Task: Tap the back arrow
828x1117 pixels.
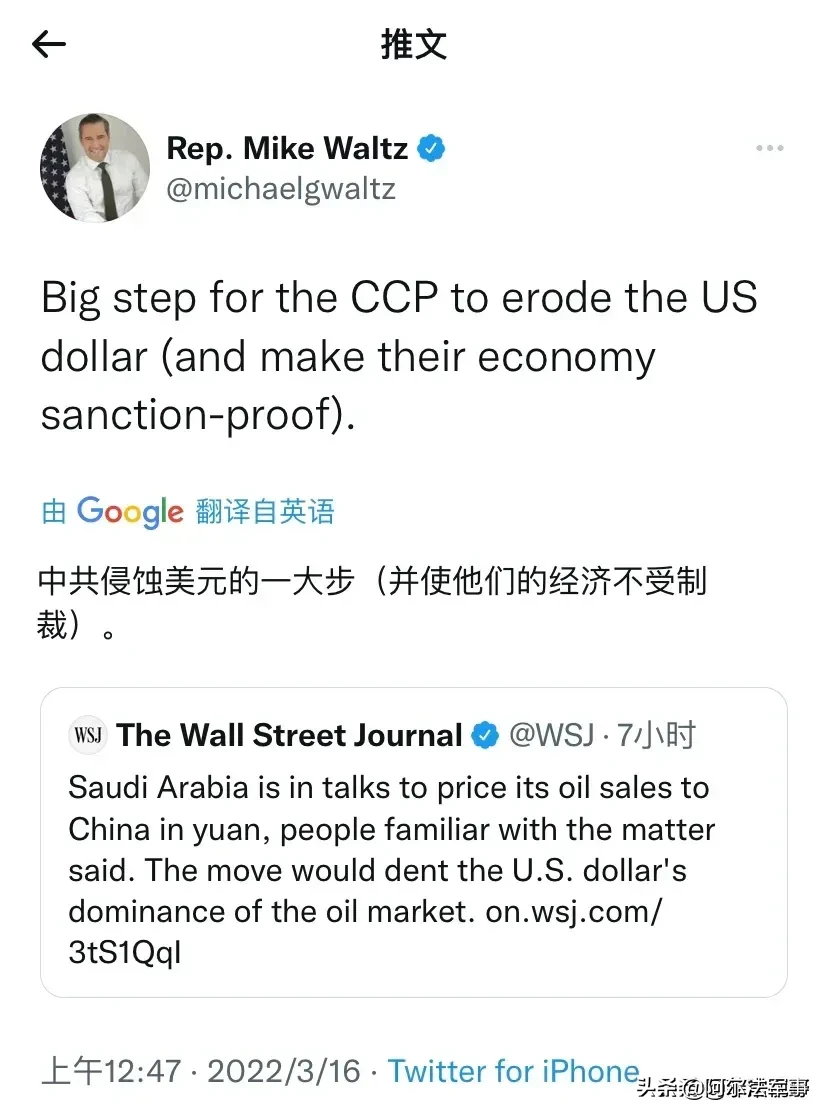Action: (x=49, y=44)
